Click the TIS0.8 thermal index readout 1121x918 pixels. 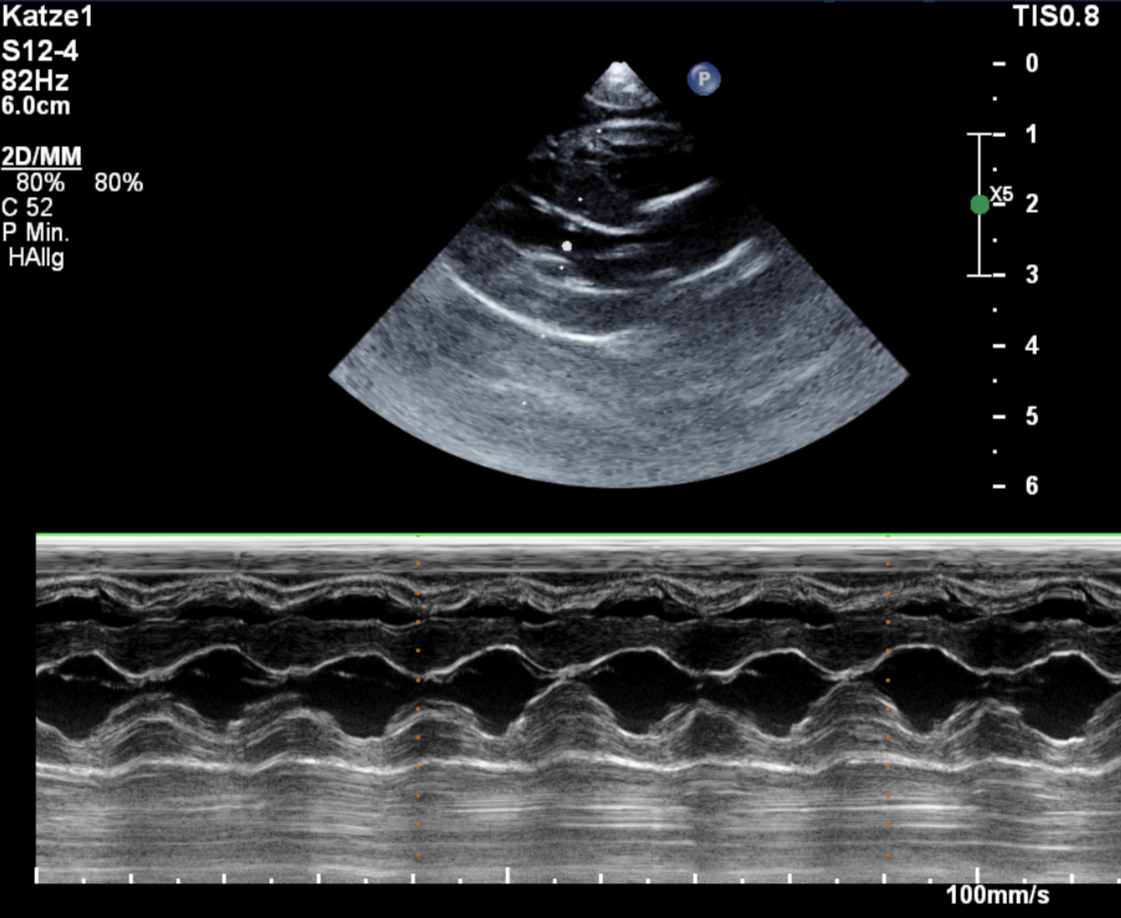(x=1056, y=18)
